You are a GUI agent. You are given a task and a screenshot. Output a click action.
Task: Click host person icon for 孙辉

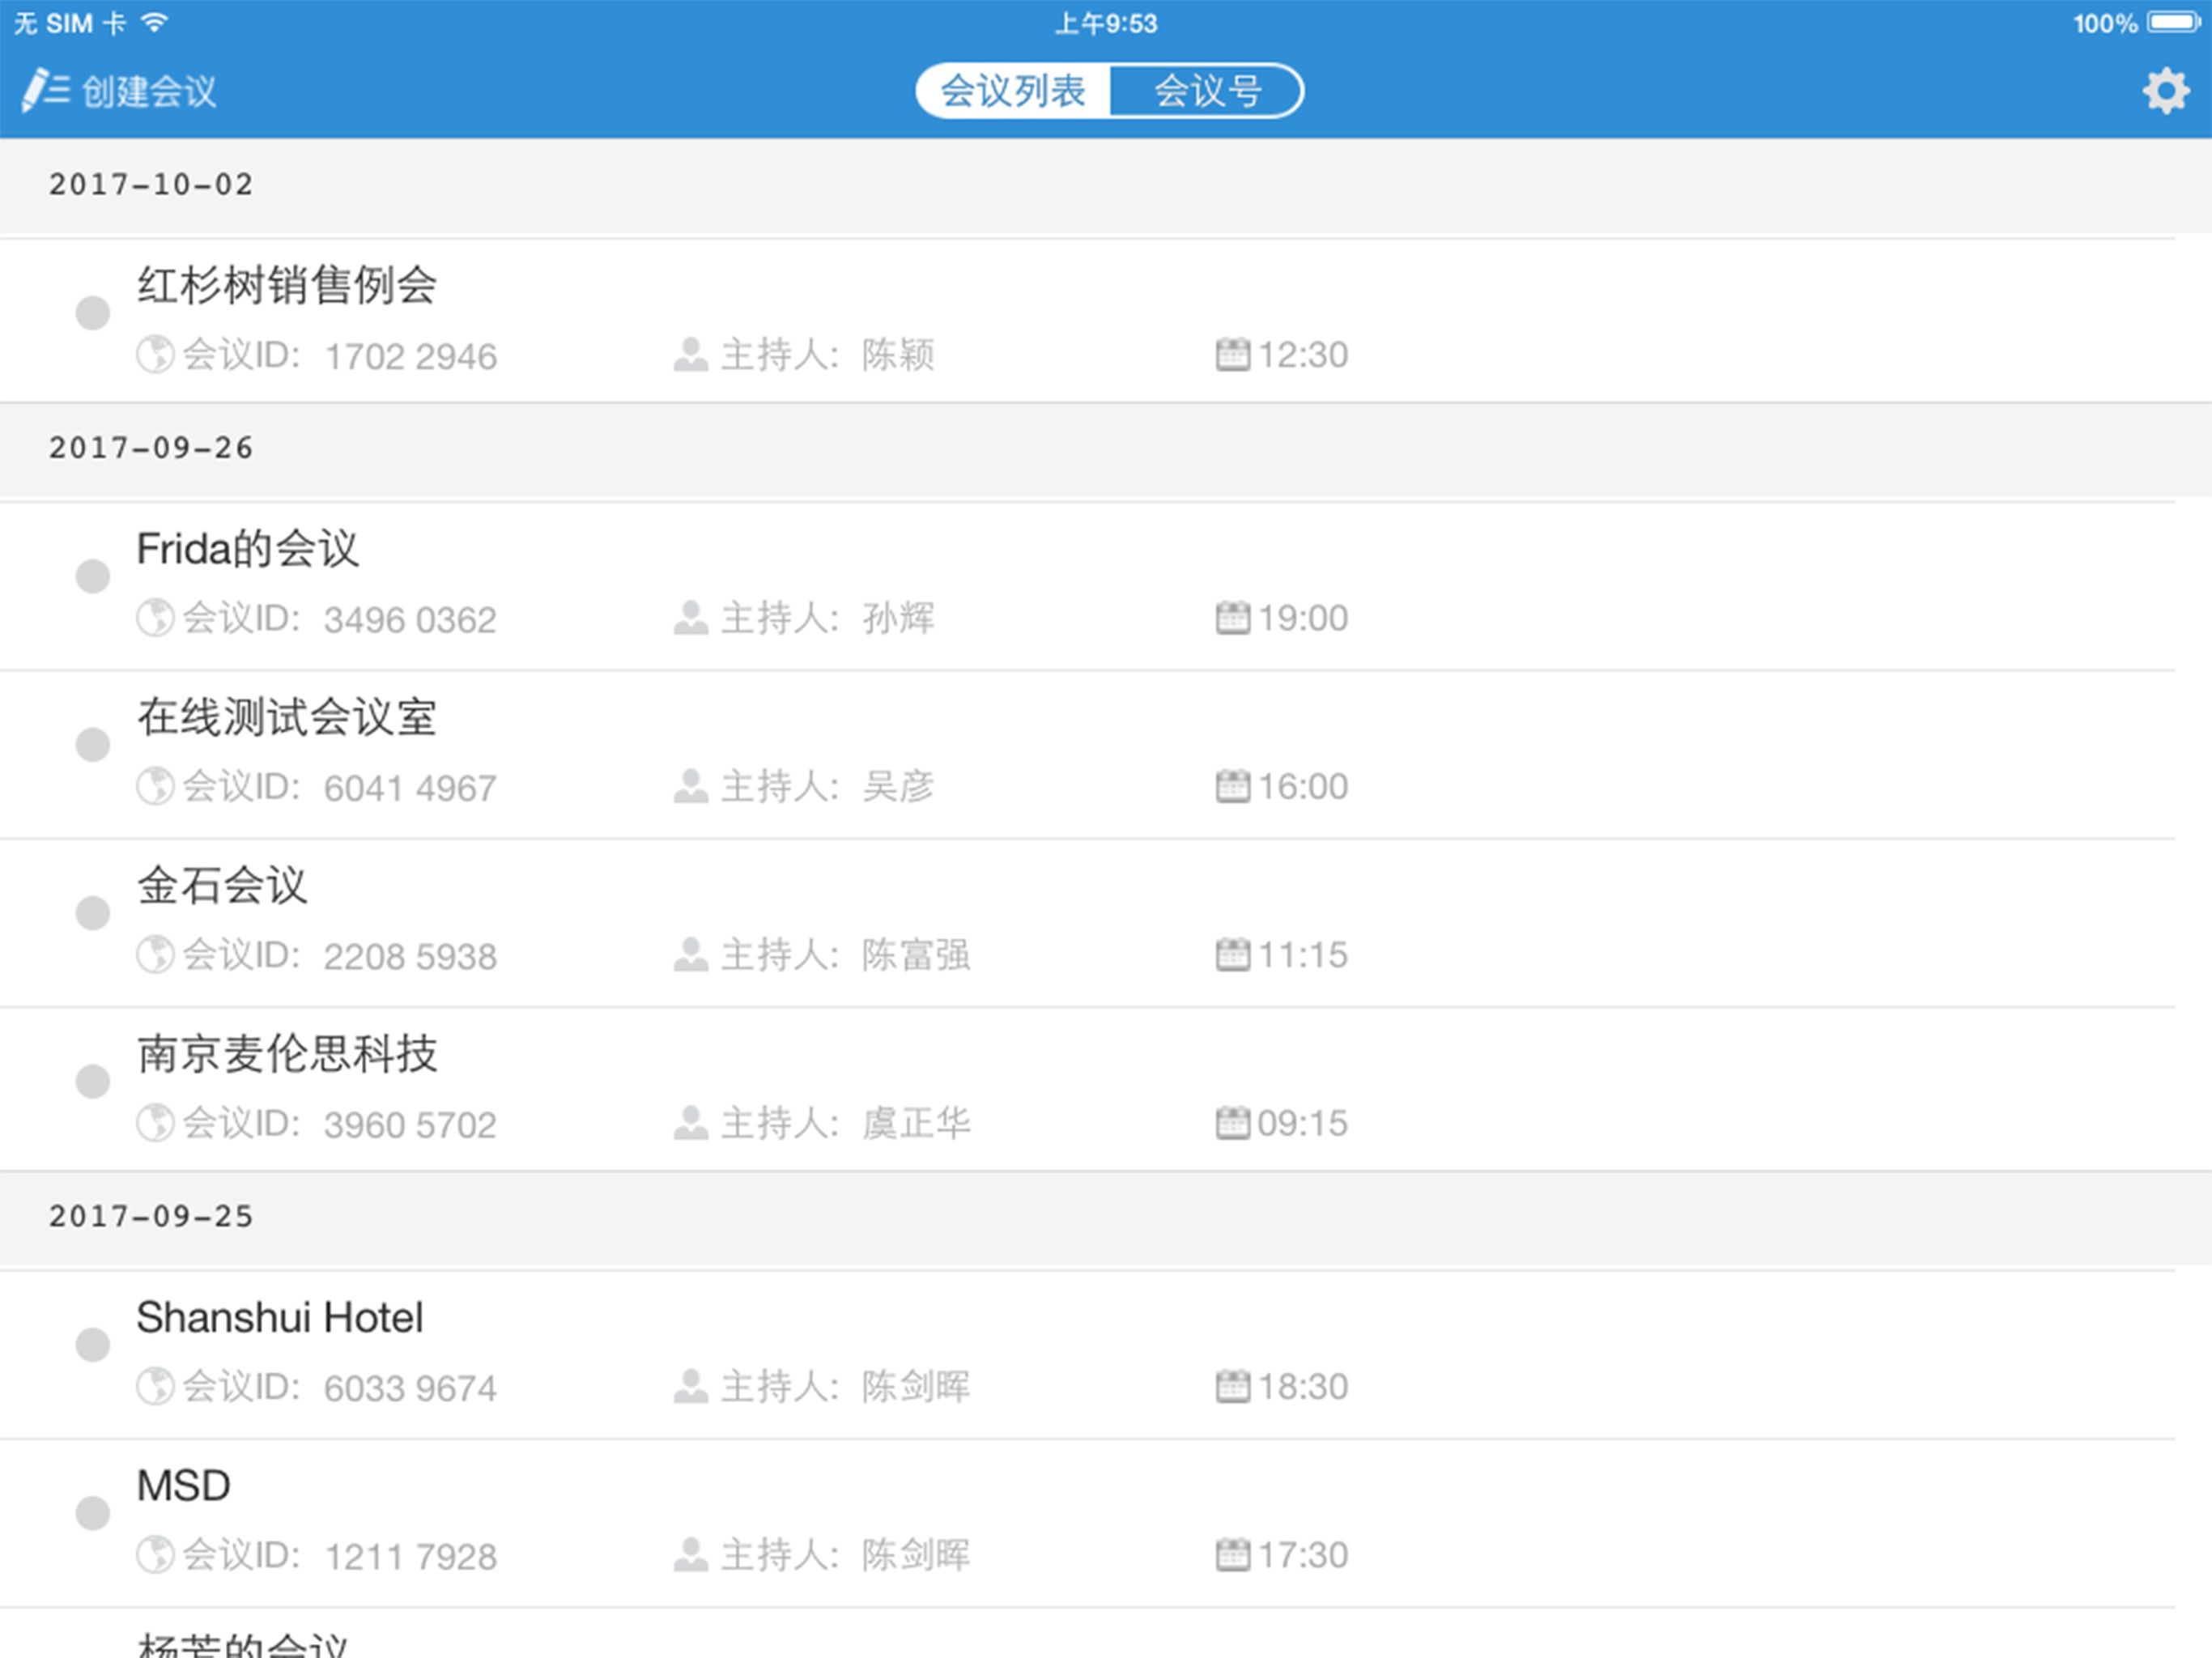tap(691, 618)
